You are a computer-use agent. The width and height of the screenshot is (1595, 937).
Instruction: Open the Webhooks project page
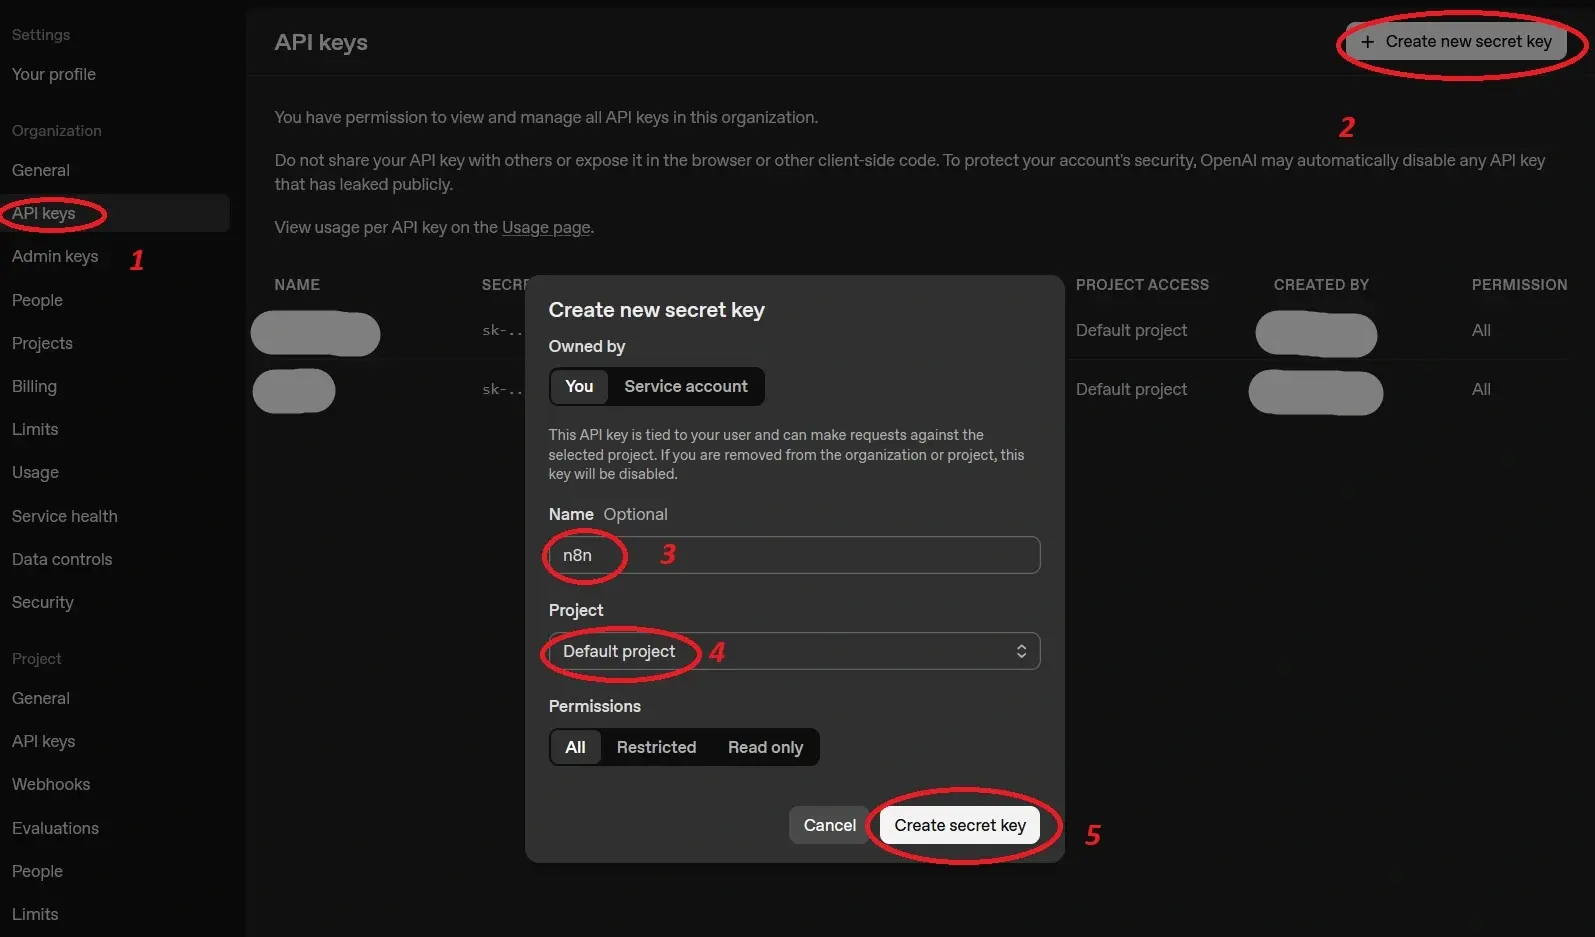51,784
